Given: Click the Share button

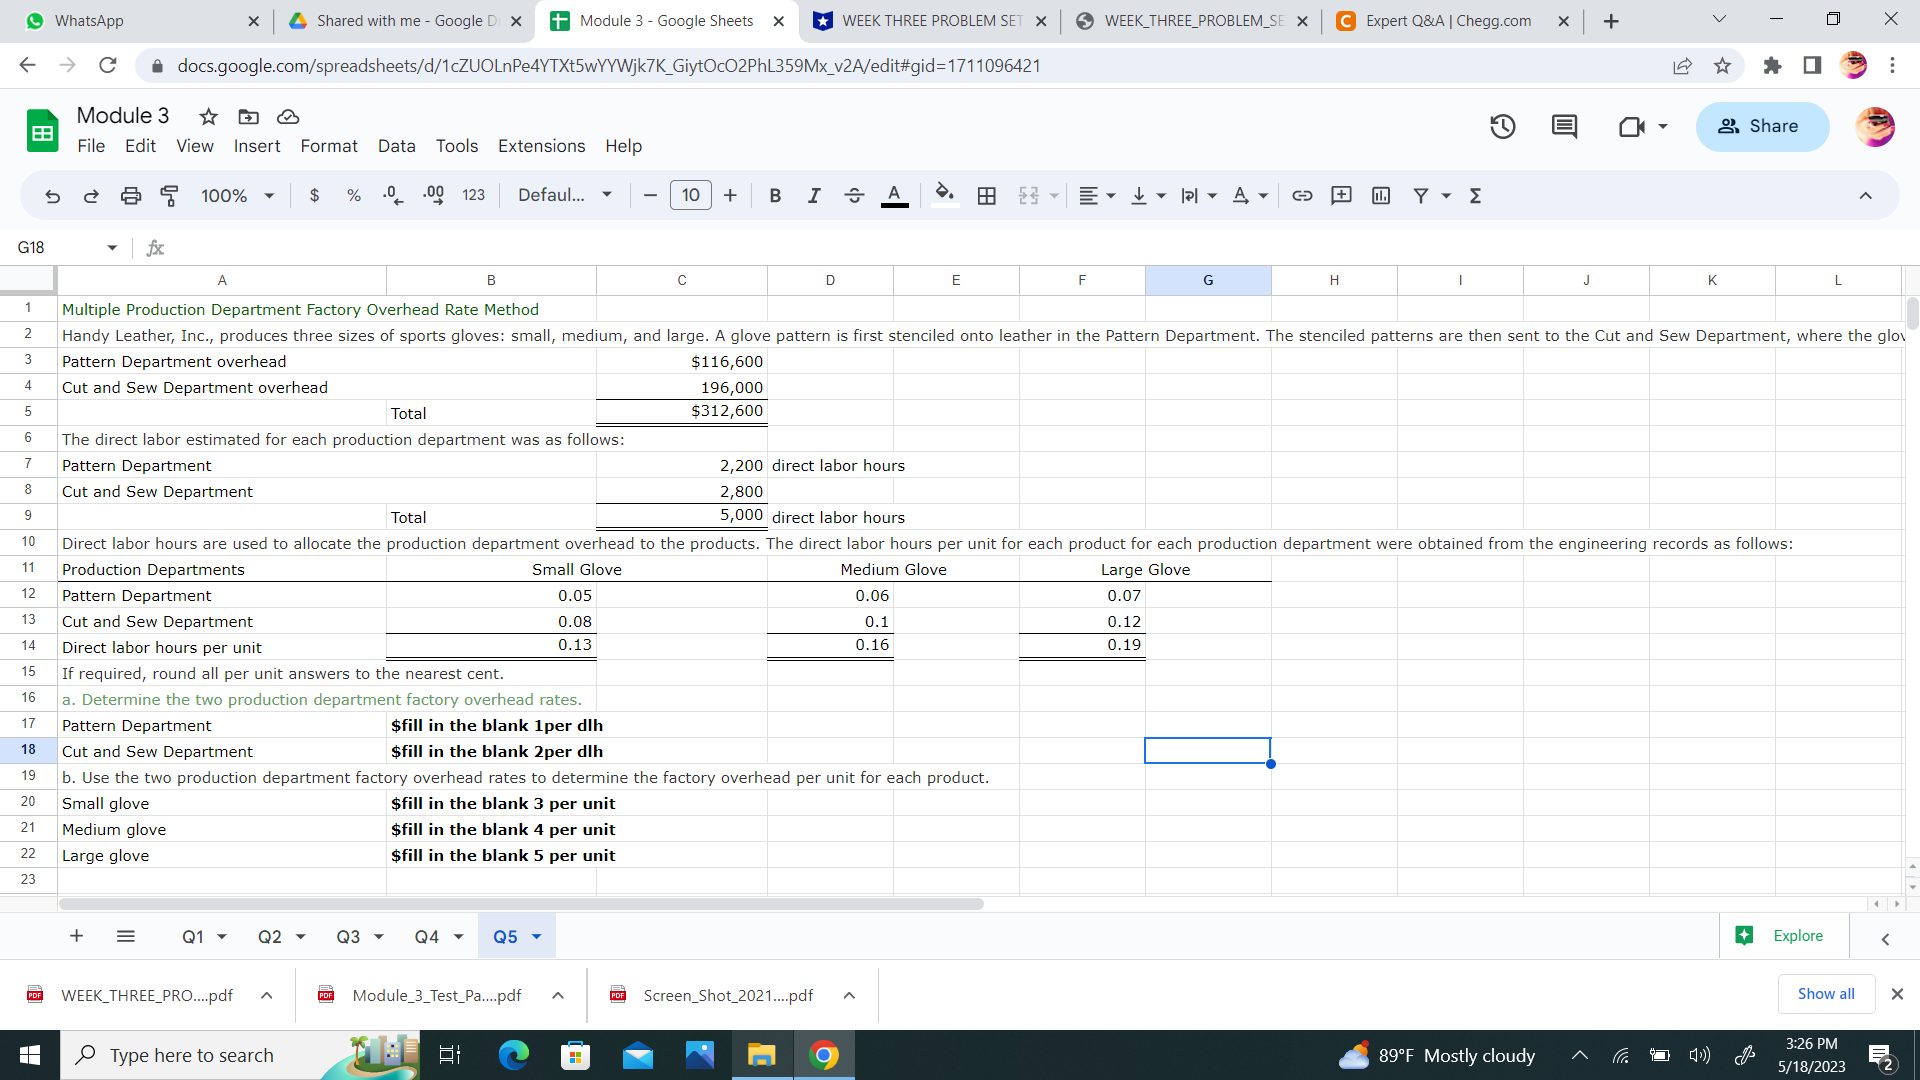Looking at the screenshot, I should (1762, 126).
